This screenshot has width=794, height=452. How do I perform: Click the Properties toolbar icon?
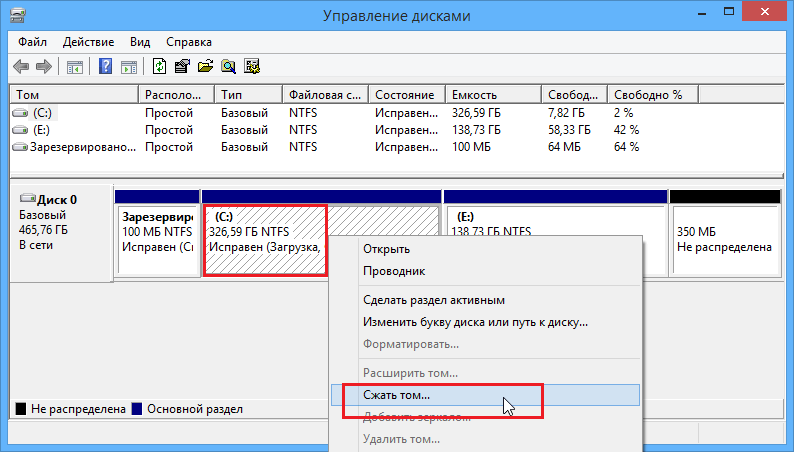[x=182, y=67]
